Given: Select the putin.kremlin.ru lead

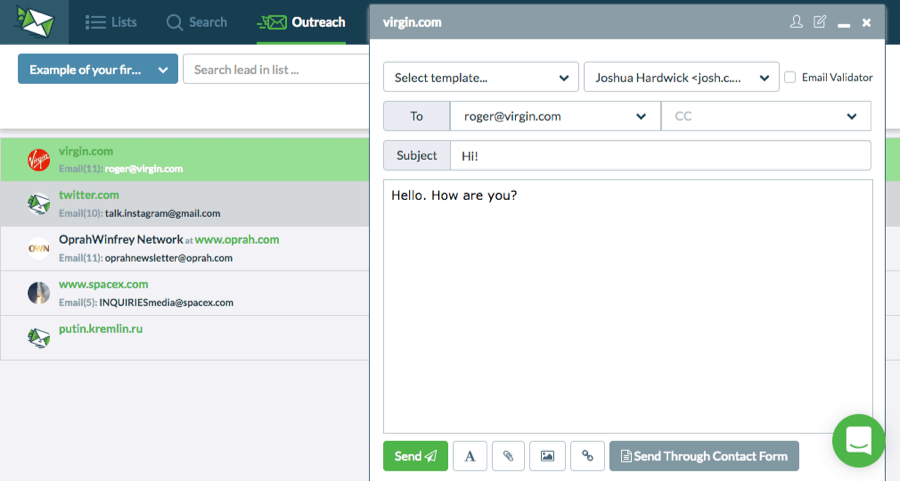Looking at the screenshot, I should pyautogui.click(x=185, y=338).
